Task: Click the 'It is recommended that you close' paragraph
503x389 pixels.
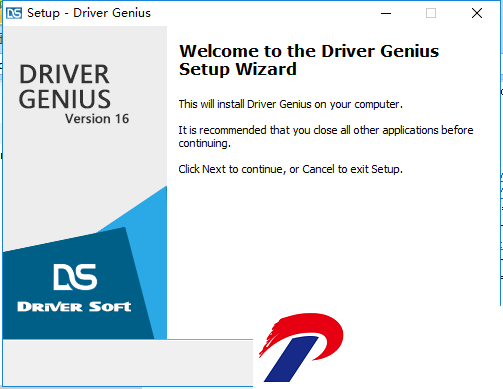Action: click(x=326, y=136)
